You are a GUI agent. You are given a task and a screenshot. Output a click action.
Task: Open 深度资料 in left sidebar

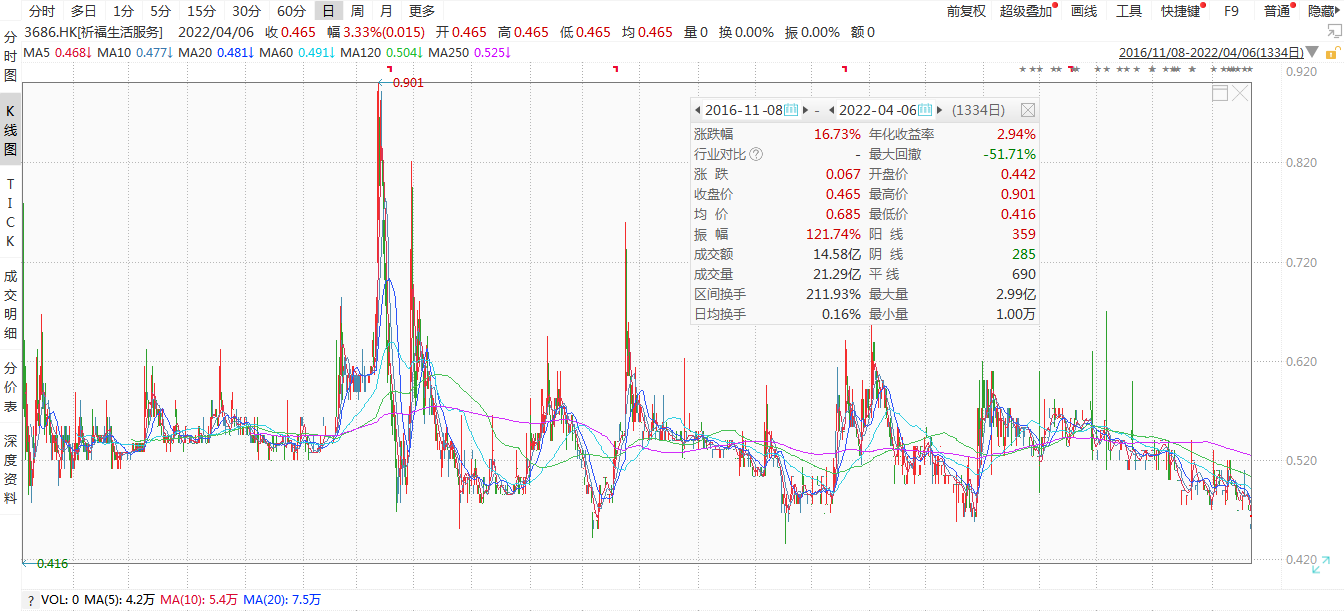10,469
